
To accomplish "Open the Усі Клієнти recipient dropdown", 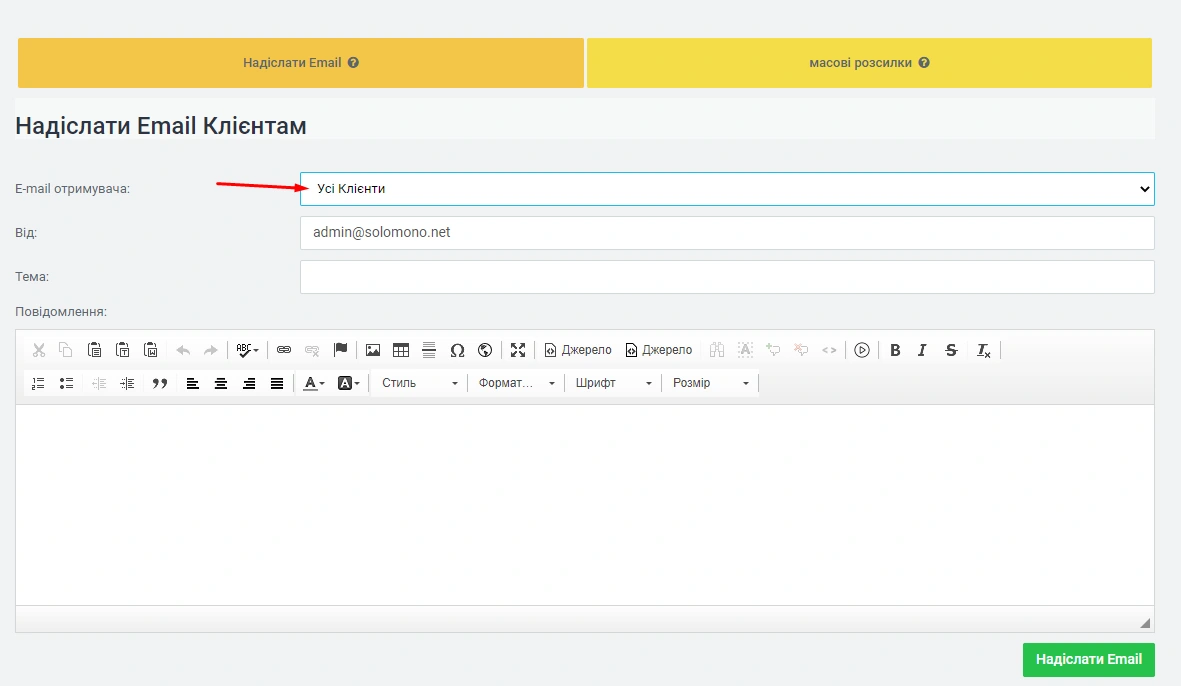I will click(x=727, y=189).
